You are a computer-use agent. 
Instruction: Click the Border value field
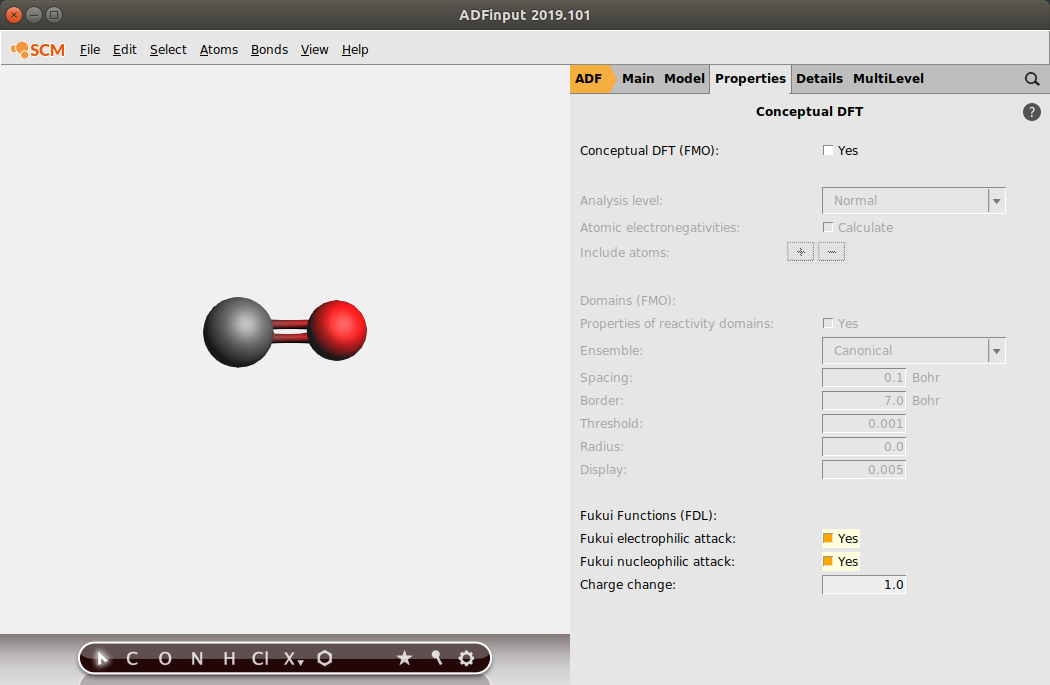864,400
